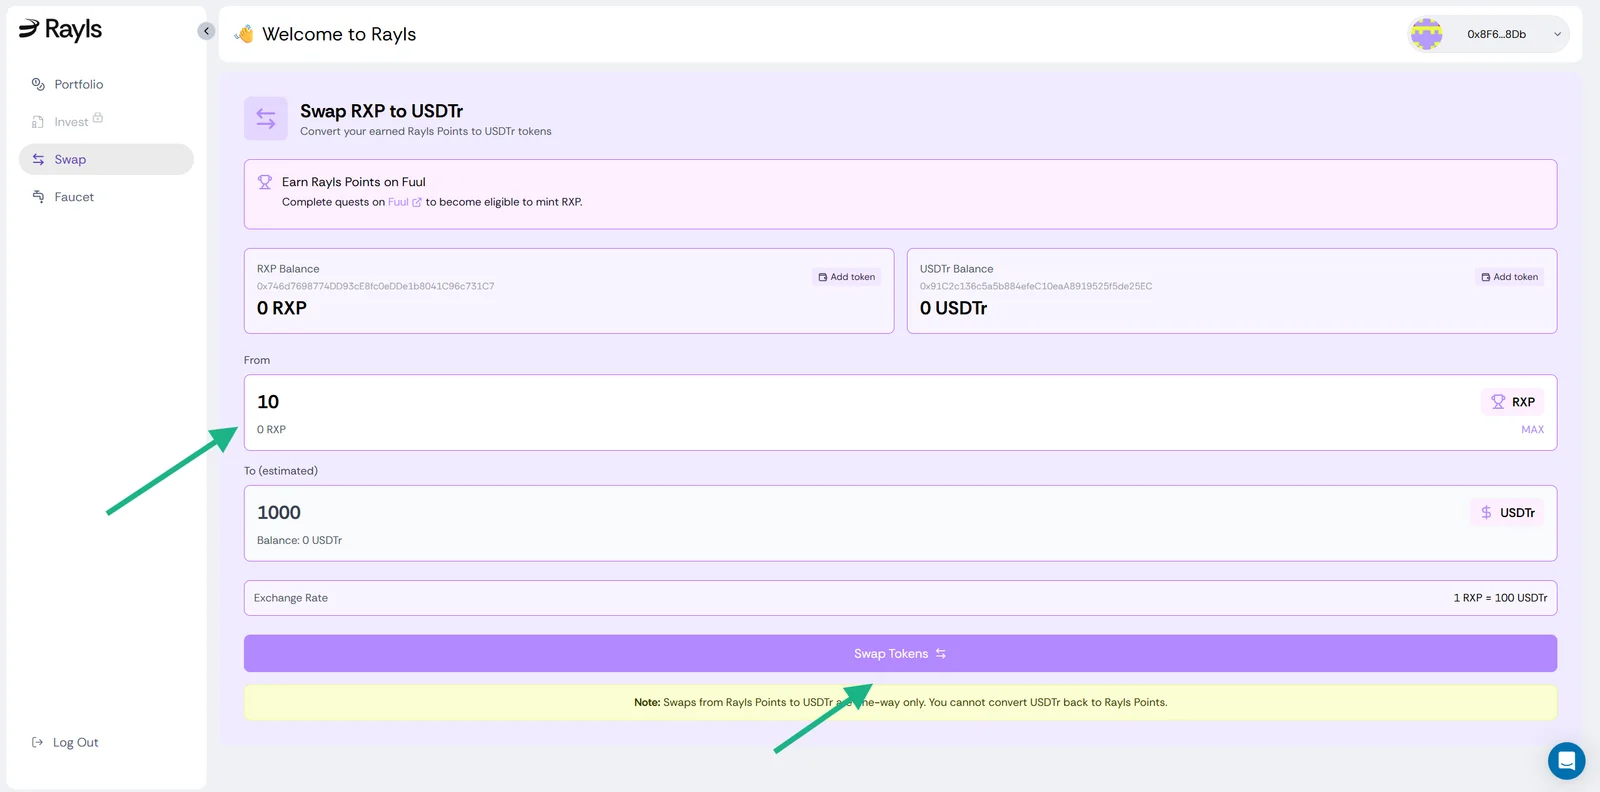Select Swap in the sidebar

tap(106, 159)
